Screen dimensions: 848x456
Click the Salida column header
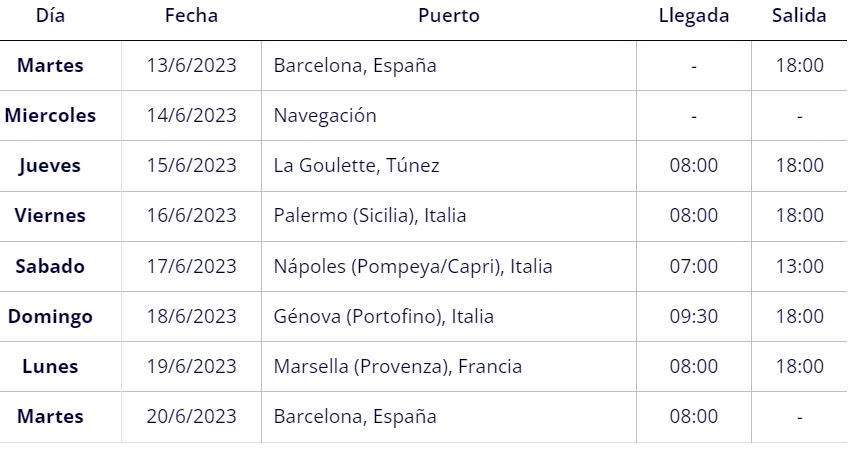(x=799, y=16)
